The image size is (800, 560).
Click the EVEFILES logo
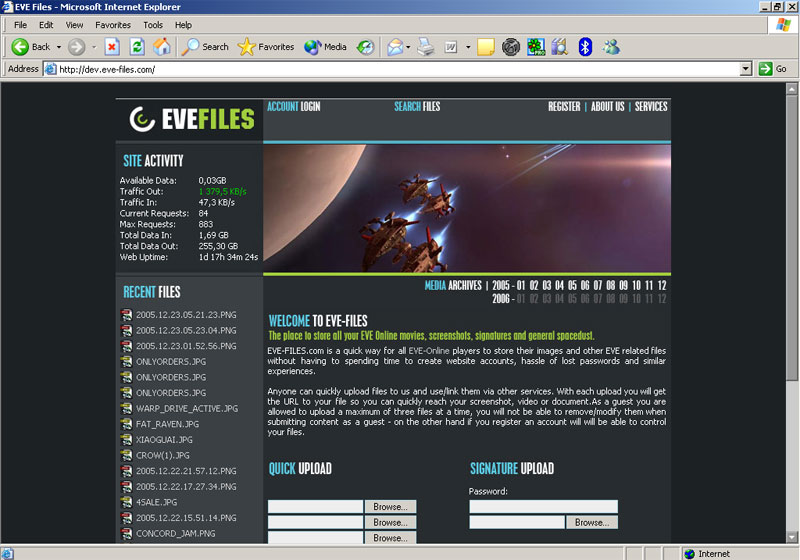tap(192, 119)
